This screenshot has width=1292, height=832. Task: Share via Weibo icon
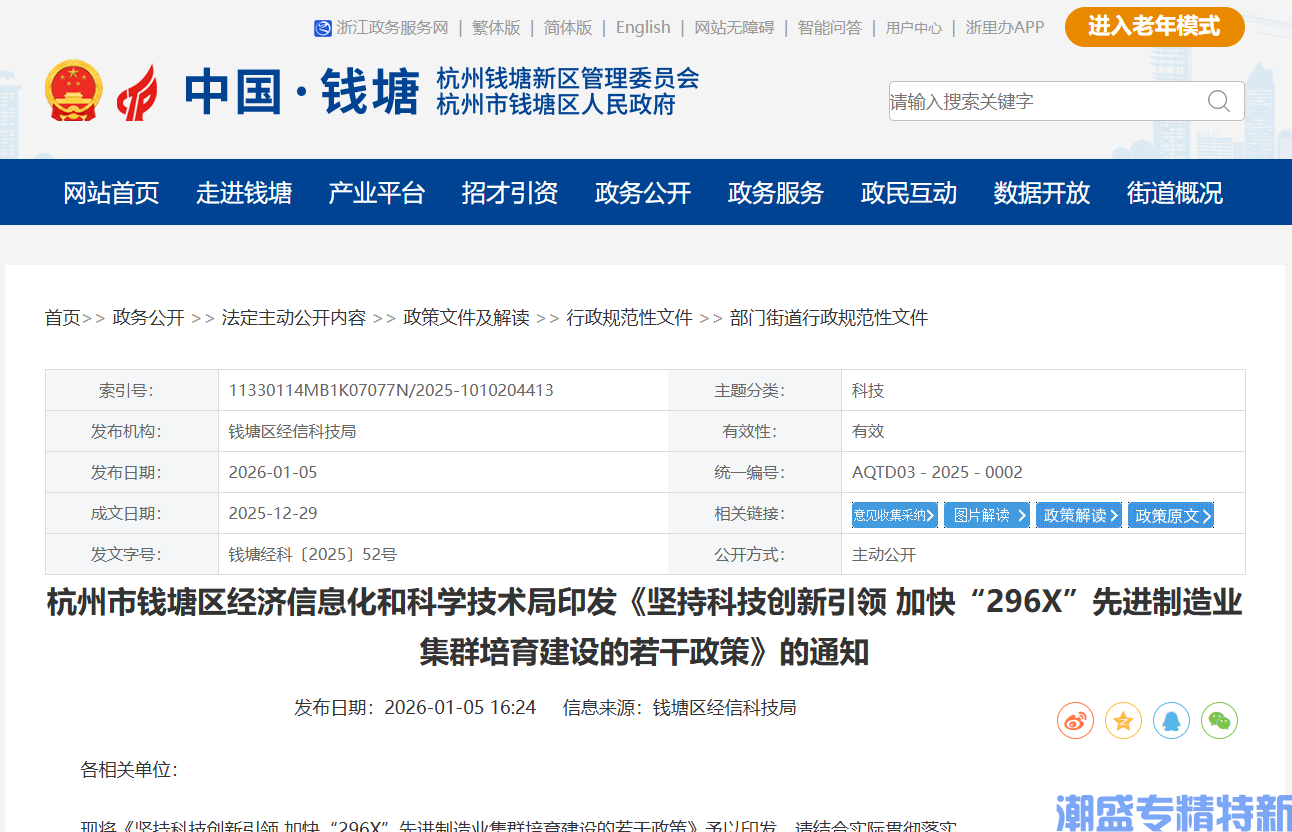[x=1075, y=720]
